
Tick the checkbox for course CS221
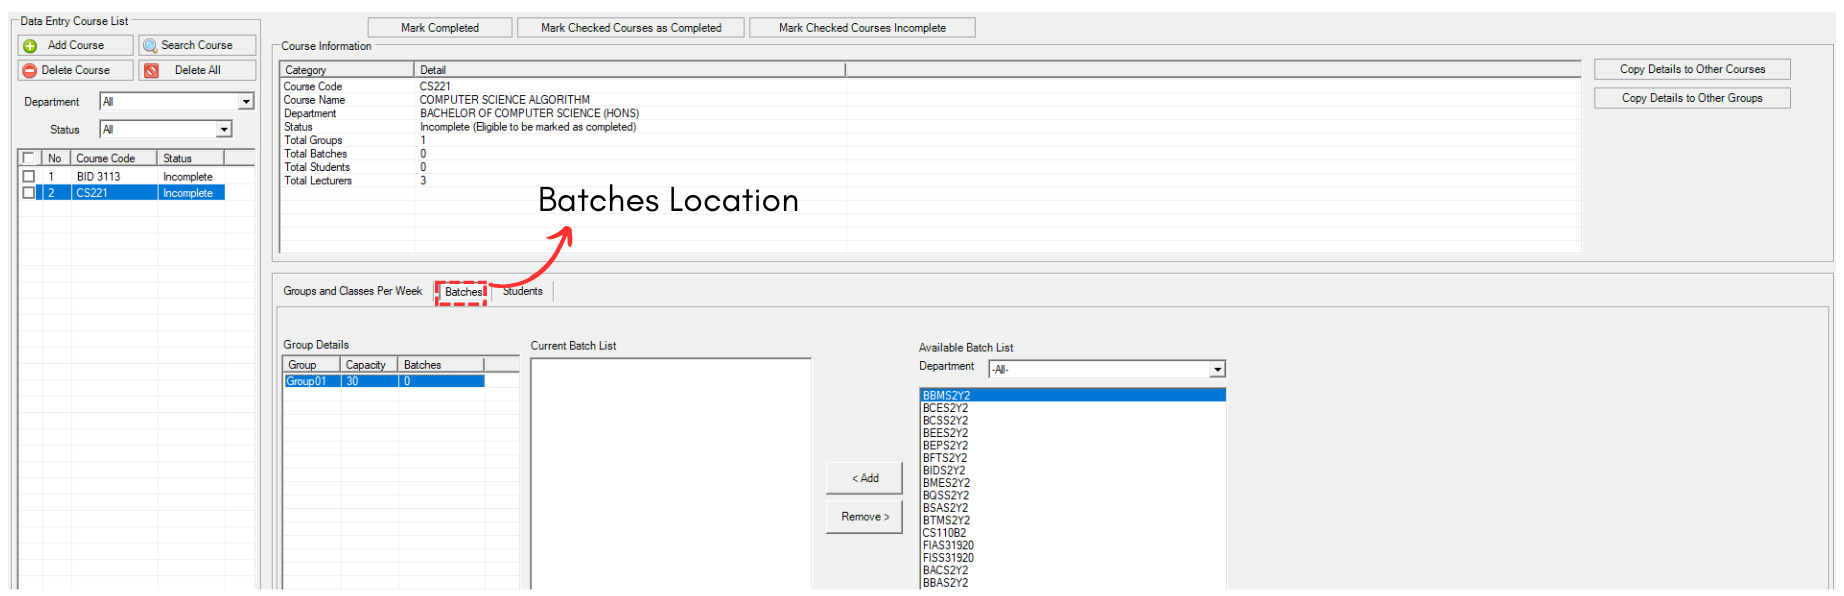pyautogui.click(x=29, y=193)
